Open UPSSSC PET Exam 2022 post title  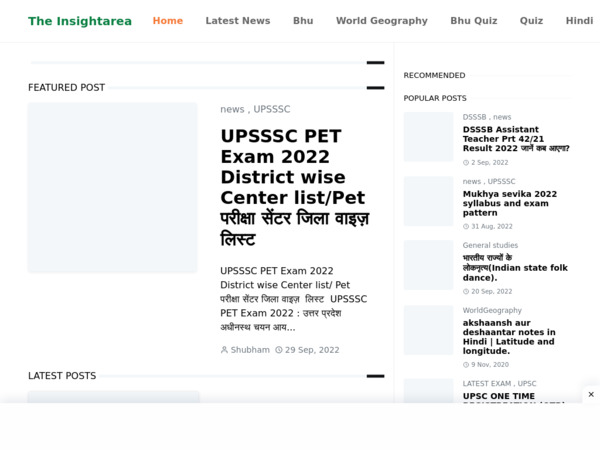[295, 187]
